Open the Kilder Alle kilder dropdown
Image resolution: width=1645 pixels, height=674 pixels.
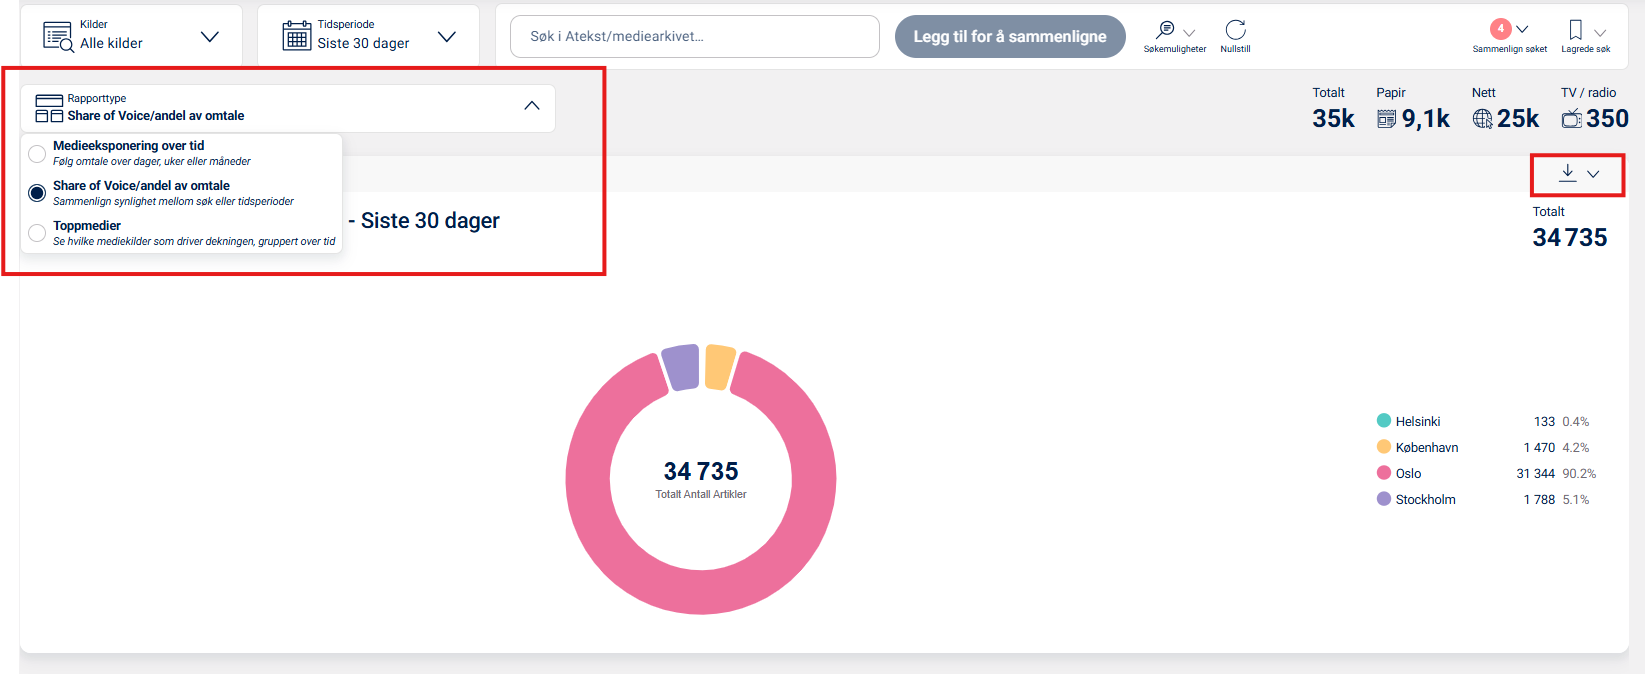tap(131, 36)
